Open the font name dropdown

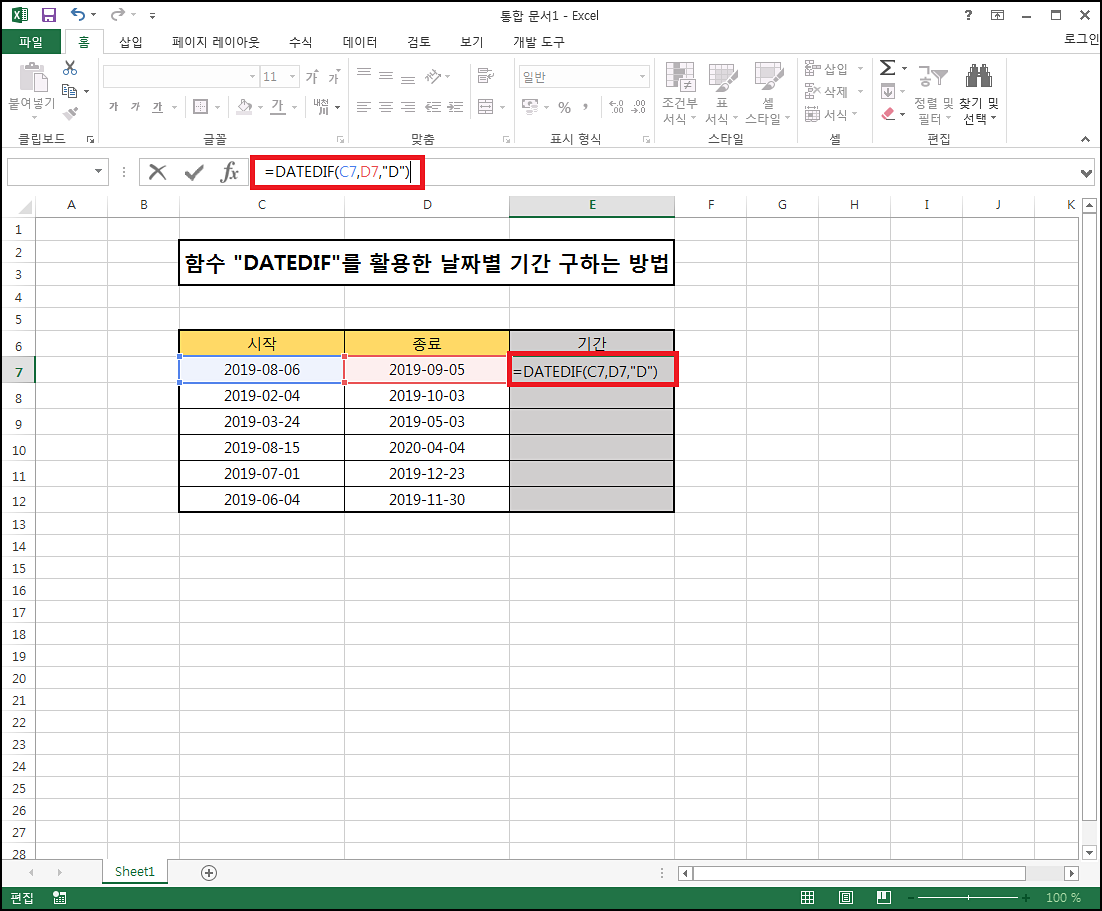tap(252, 77)
